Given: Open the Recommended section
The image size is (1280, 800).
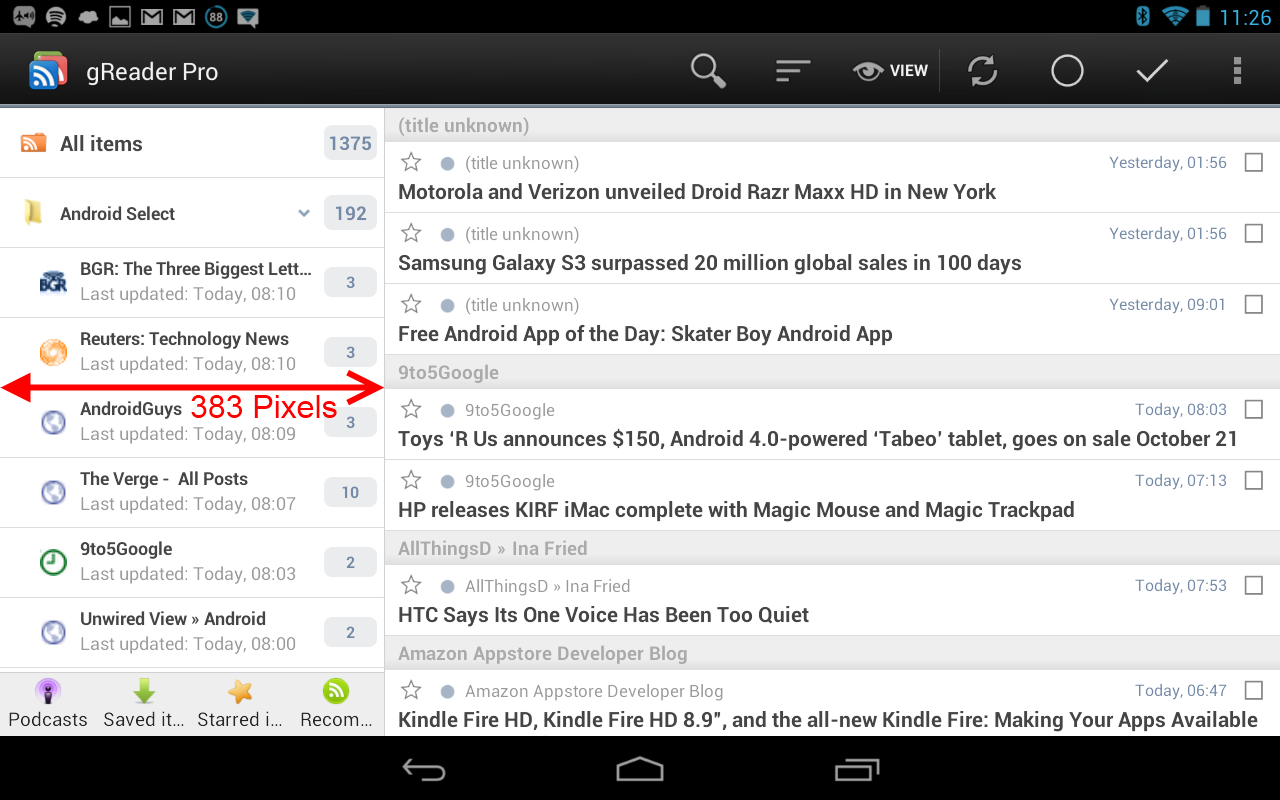Looking at the screenshot, I should (335, 701).
